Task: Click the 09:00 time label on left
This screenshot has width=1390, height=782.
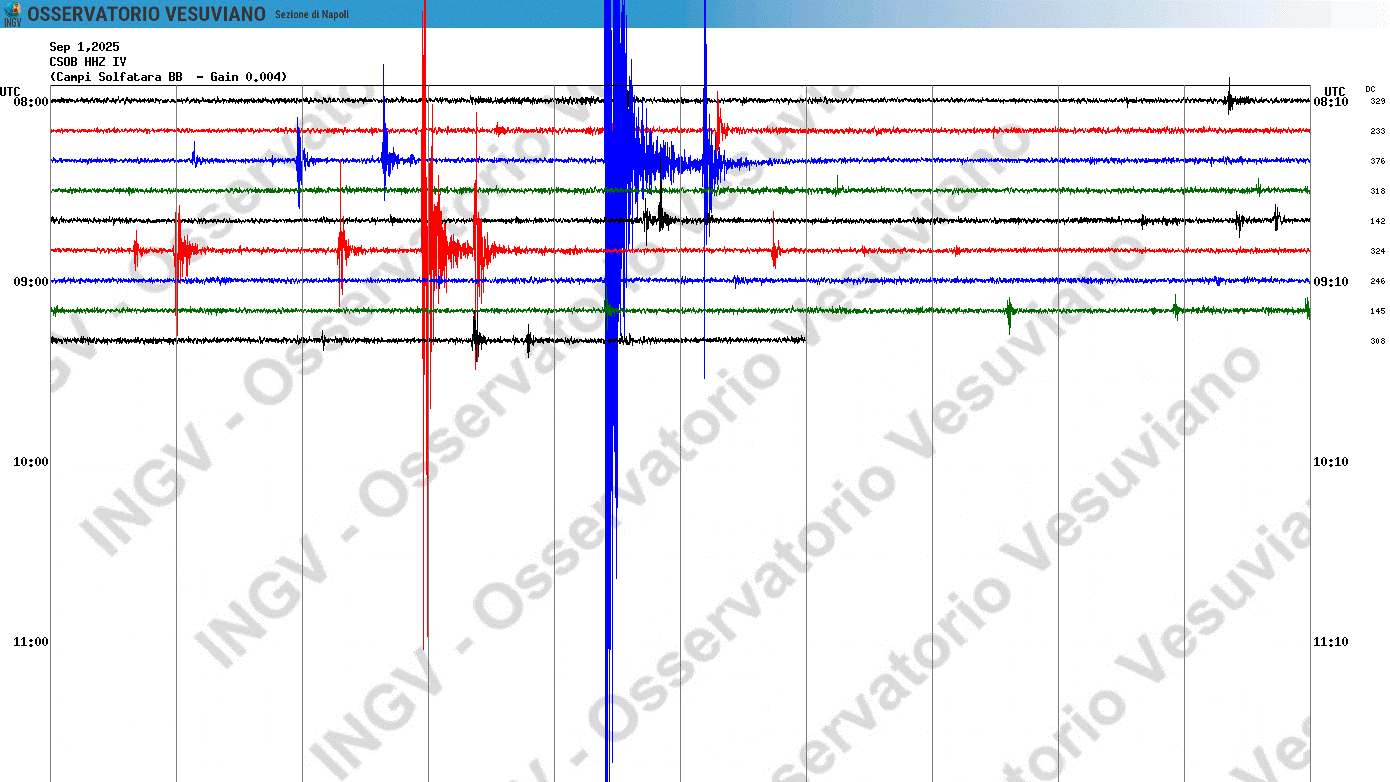Action: click(30, 282)
